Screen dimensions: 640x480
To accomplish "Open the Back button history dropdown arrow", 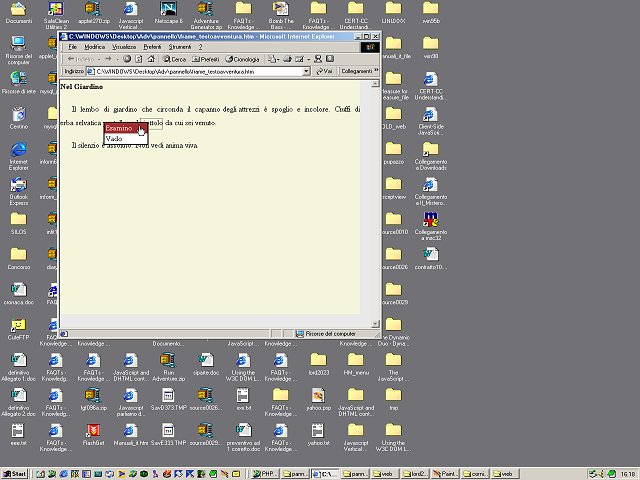I will click(x=99, y=60).
